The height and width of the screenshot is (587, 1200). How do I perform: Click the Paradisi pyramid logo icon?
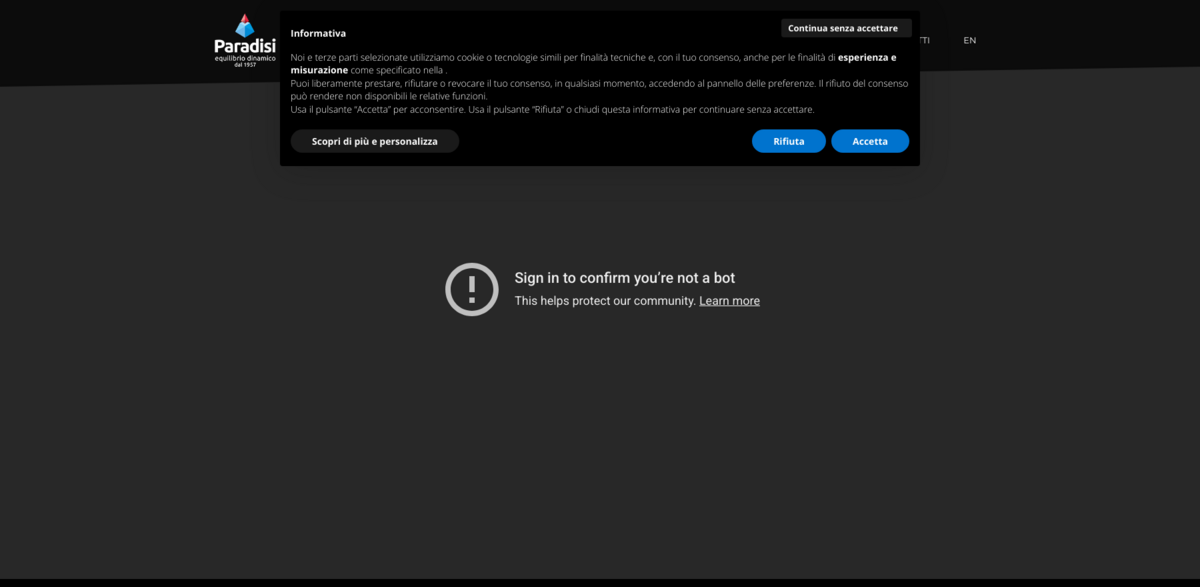click(244, 25)
